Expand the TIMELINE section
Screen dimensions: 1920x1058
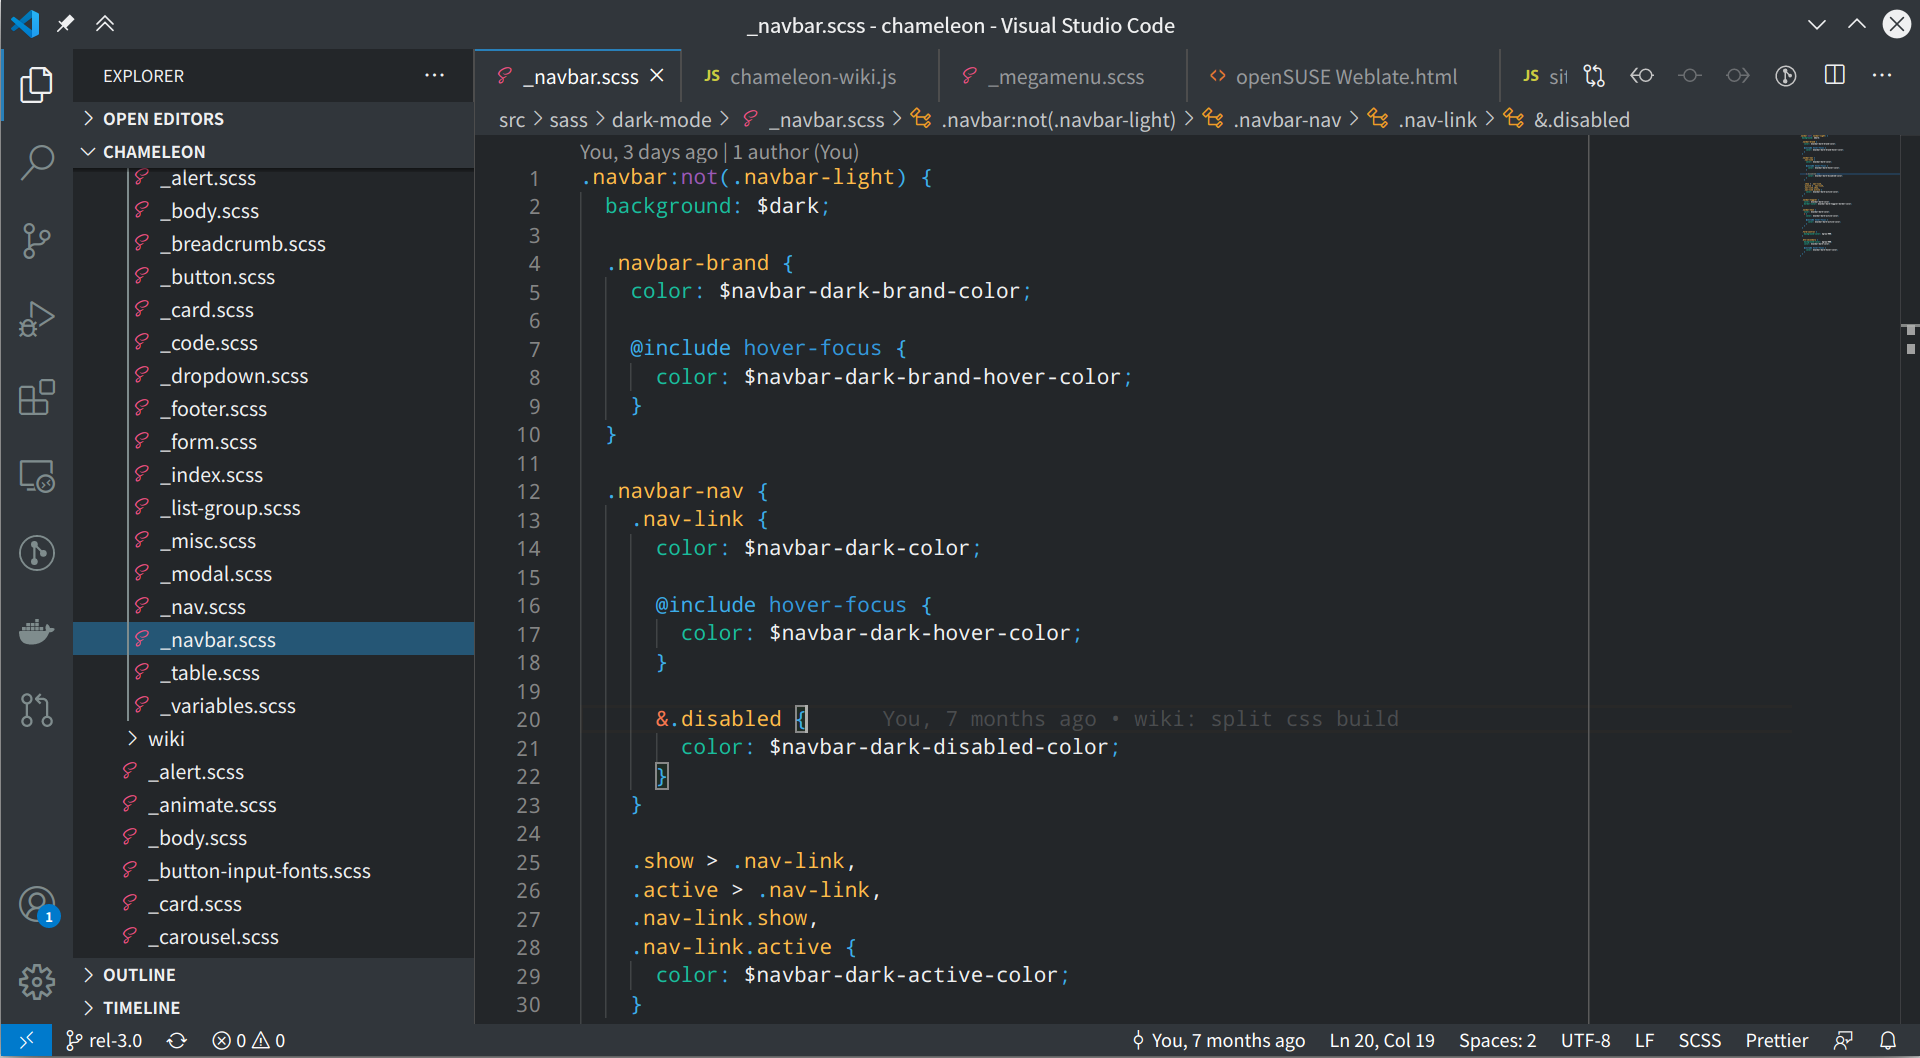pos(141,1007)
